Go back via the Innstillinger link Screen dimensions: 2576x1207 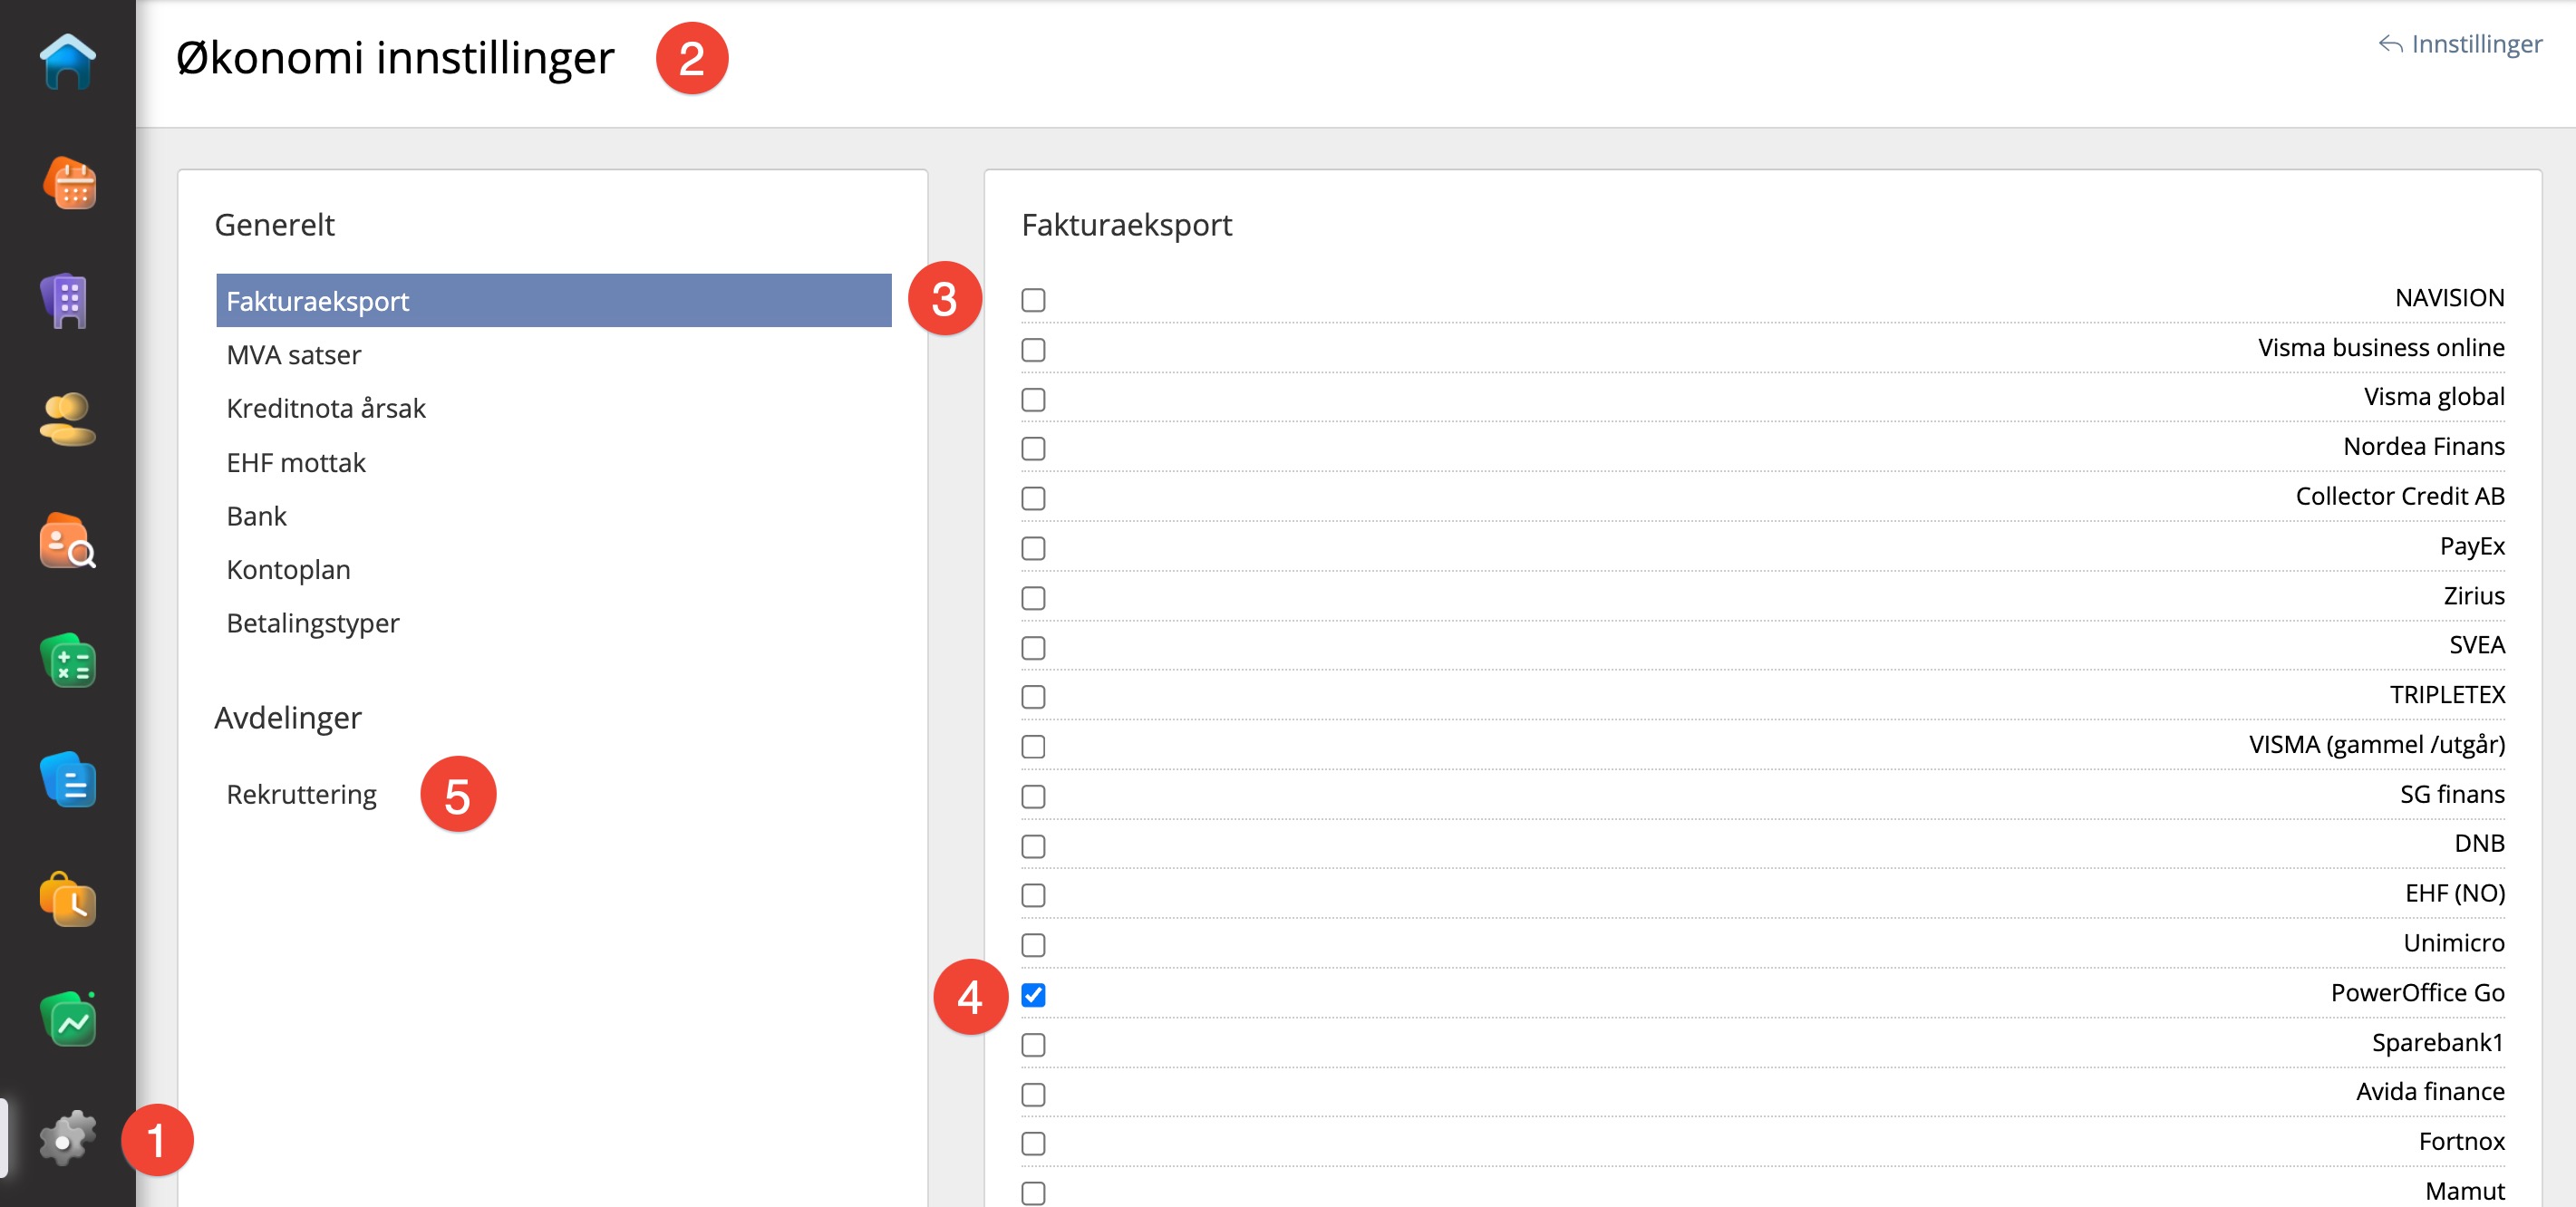(2460, 44)
